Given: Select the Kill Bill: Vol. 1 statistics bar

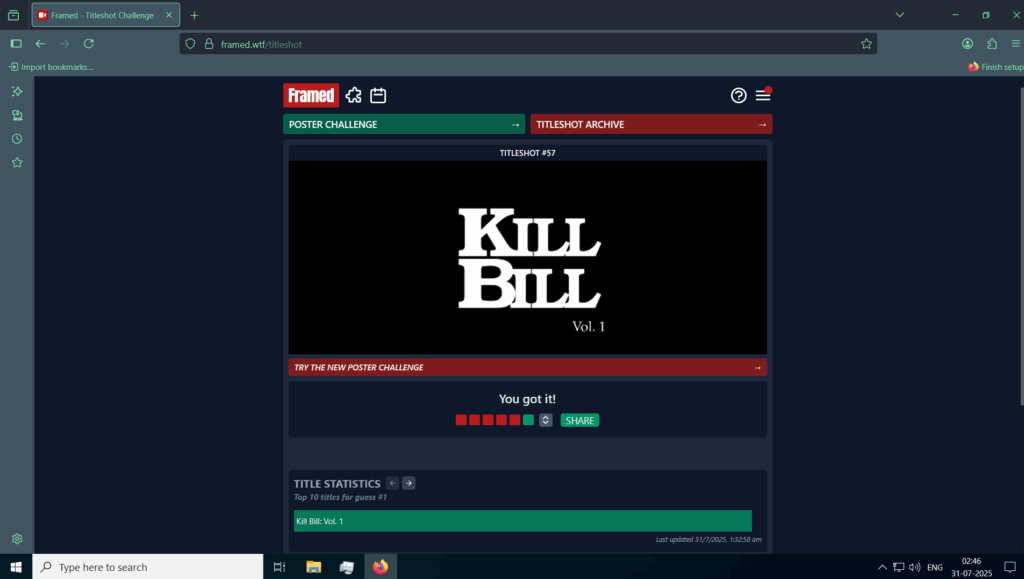Looking at the screenshot, I should 522,521.
